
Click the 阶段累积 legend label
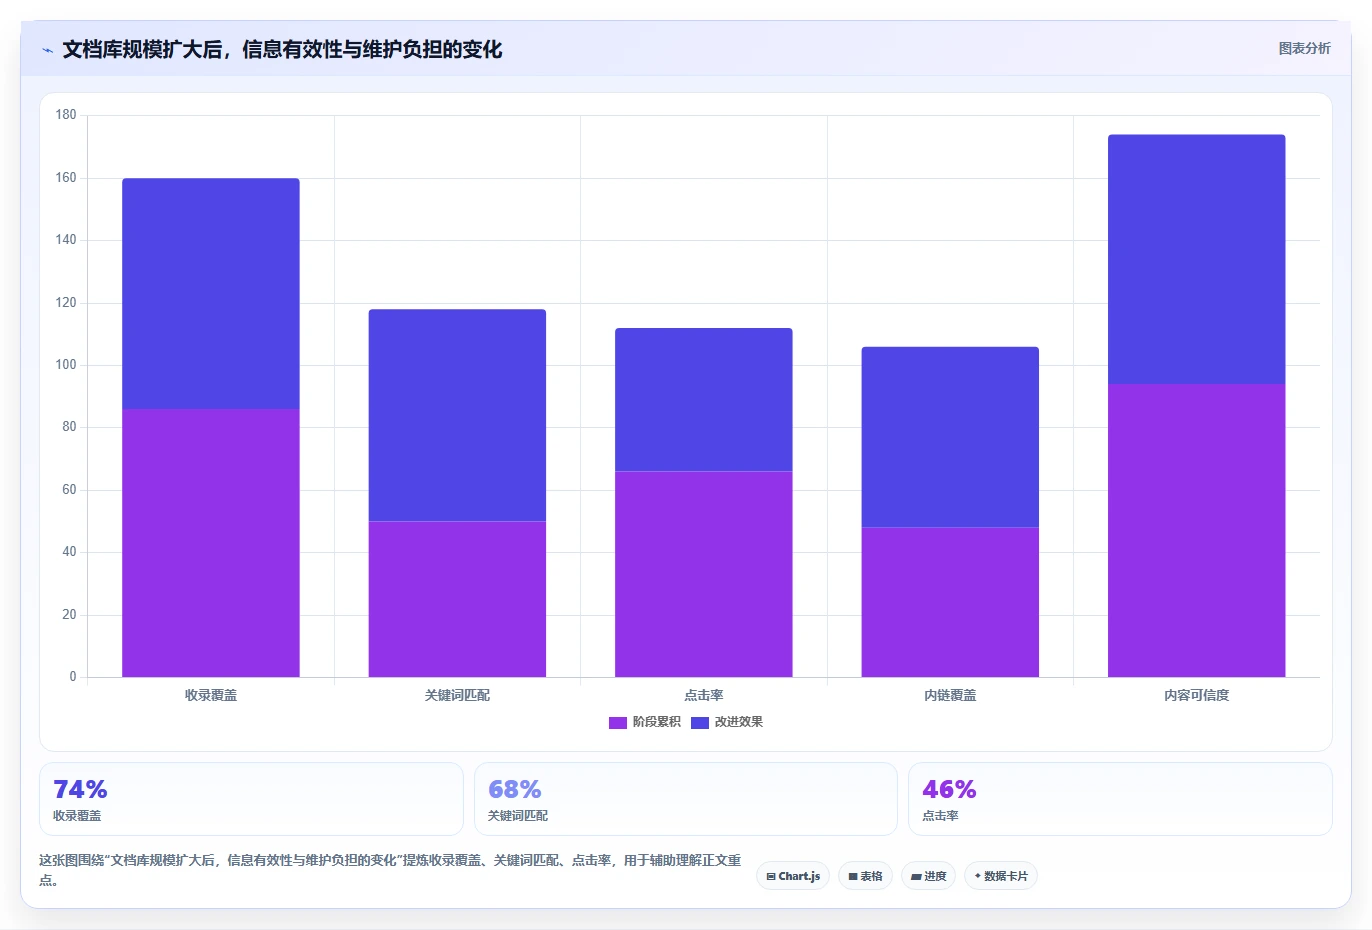tap(656, 722)
